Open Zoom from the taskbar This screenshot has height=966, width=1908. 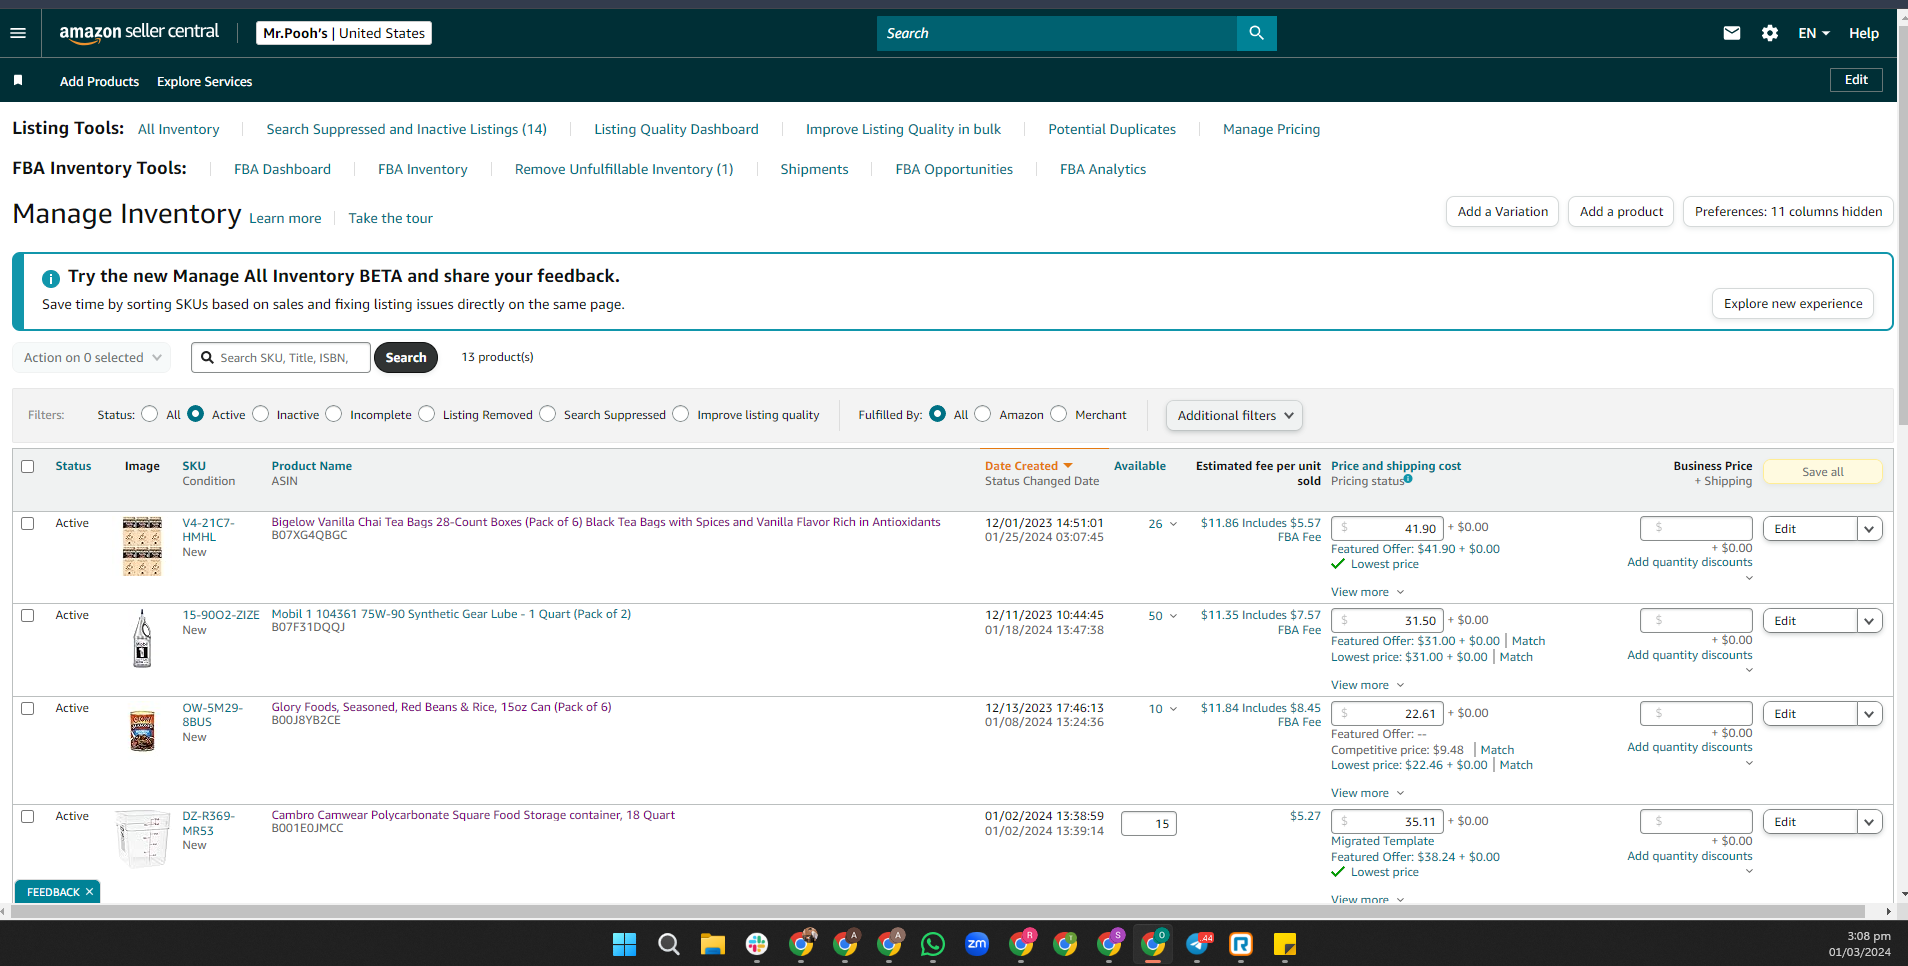[977, 944]
